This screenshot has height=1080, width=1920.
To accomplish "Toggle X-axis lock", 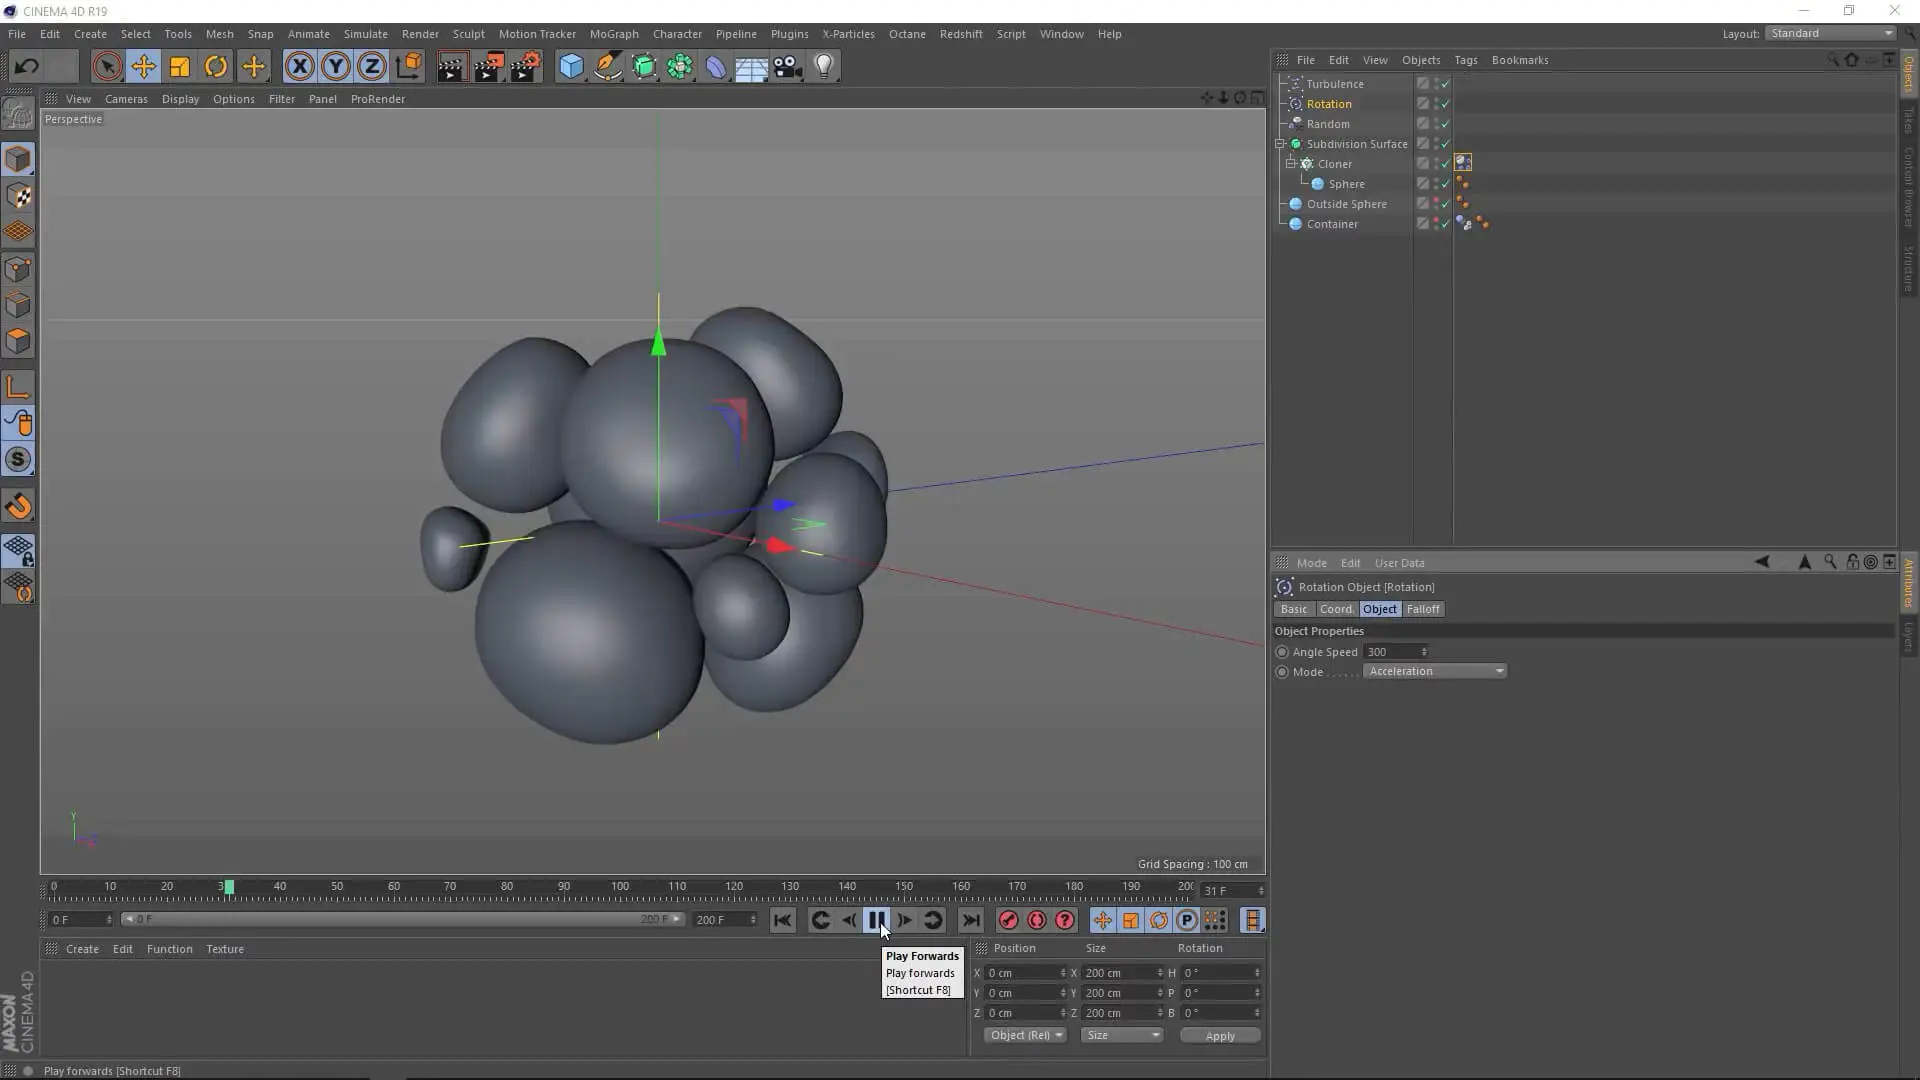I will (x=299, y=67).
